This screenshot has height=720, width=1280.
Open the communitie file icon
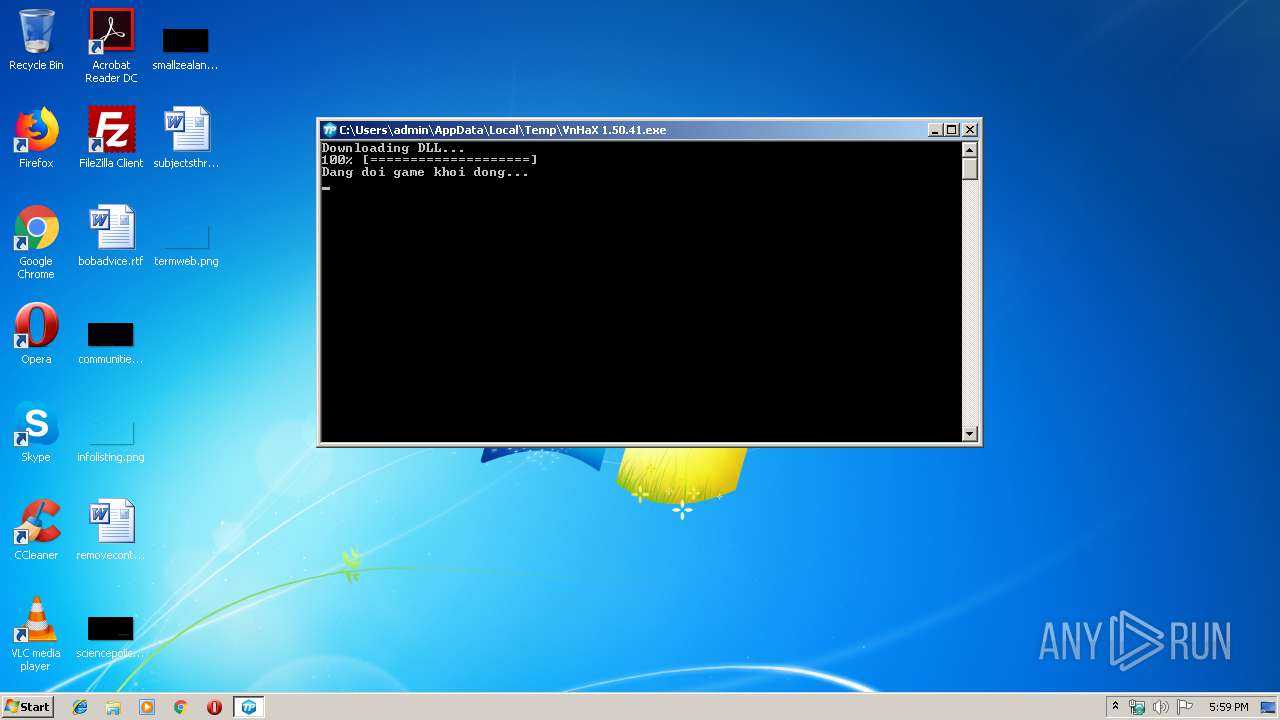click(111, 342)
